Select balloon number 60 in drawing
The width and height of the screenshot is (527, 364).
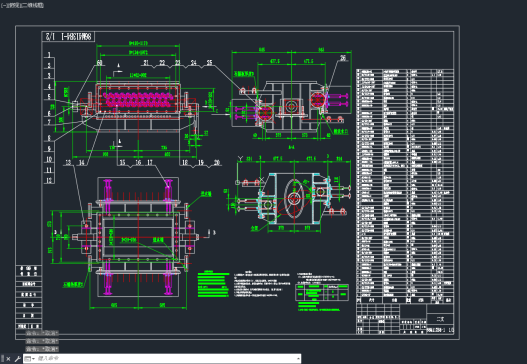(99, 63)
